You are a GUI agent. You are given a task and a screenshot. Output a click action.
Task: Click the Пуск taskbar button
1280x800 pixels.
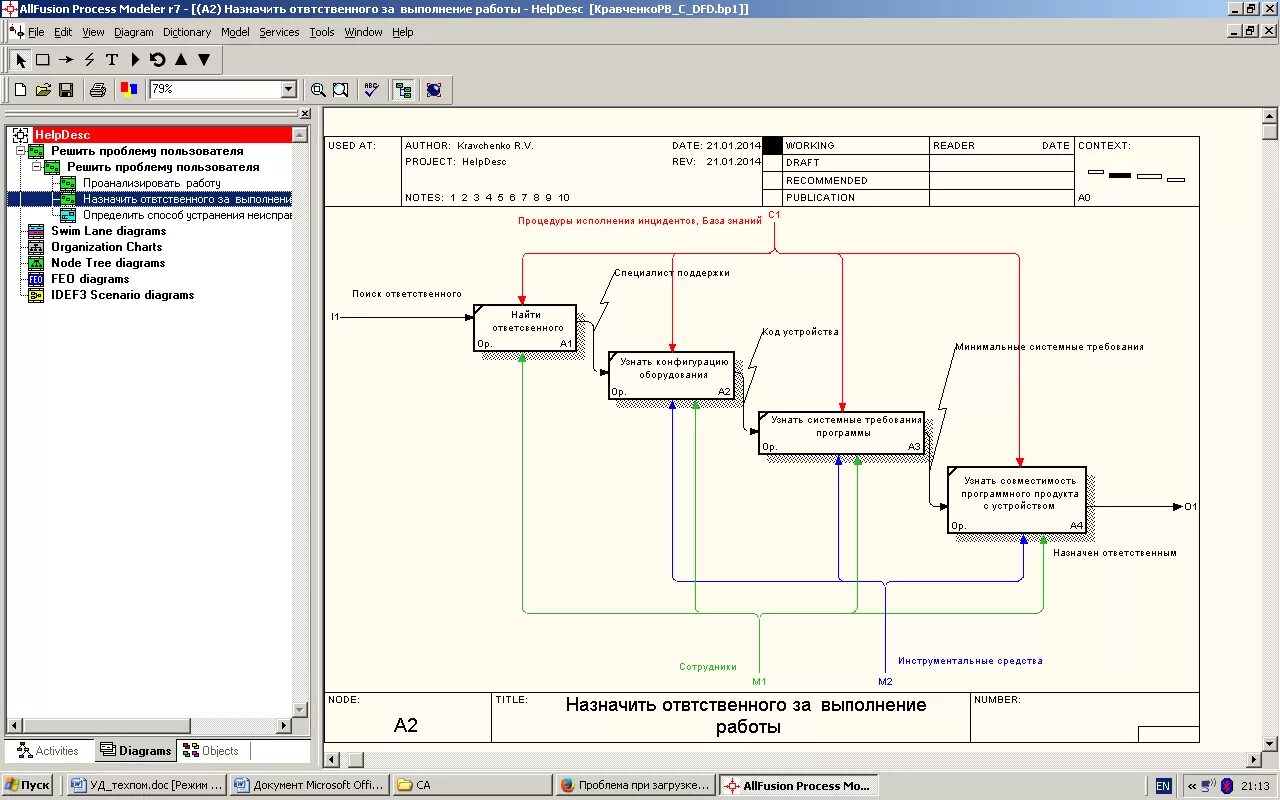tap(28, 784)
